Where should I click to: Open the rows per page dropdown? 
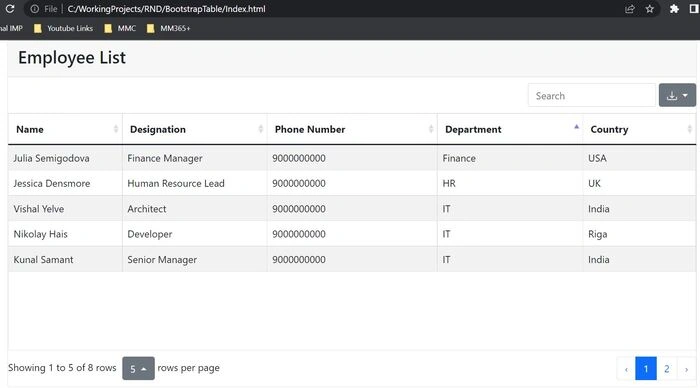138,369
